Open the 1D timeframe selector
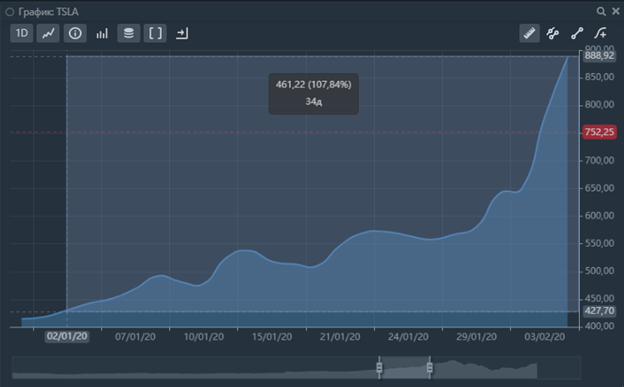This screenshot has height=387, width=624. 21,33
